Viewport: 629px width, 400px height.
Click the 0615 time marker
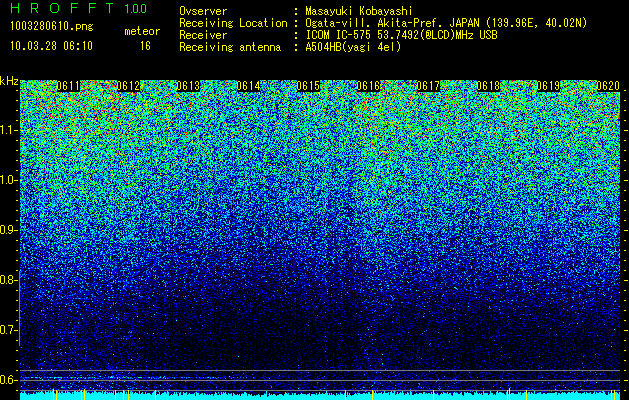pos(308,86)
